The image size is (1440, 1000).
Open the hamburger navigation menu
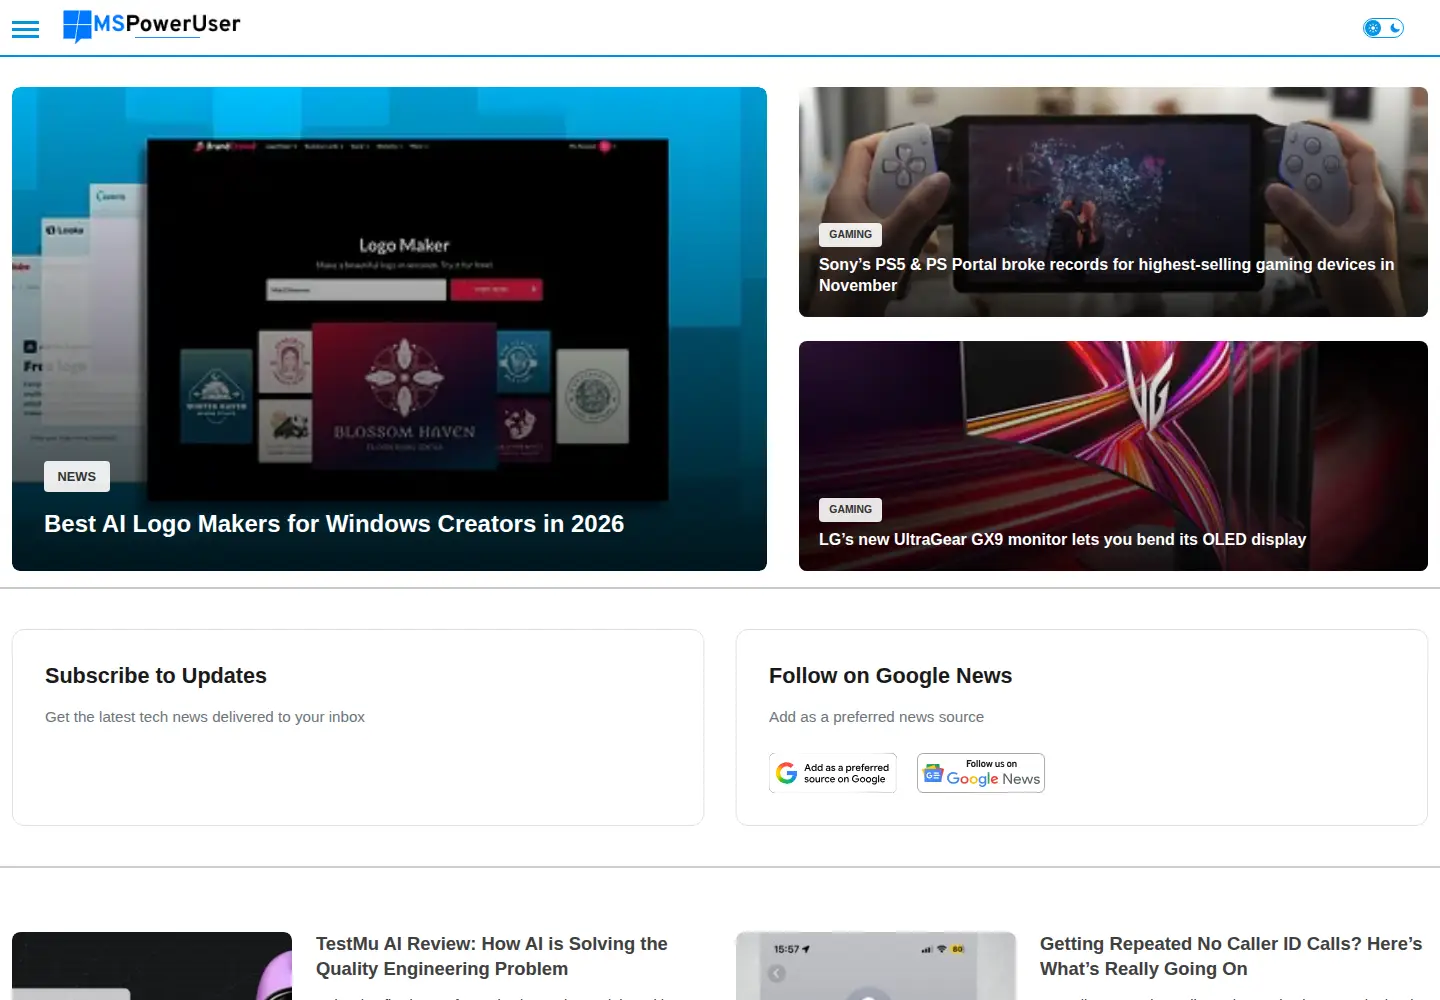[25, 29]
